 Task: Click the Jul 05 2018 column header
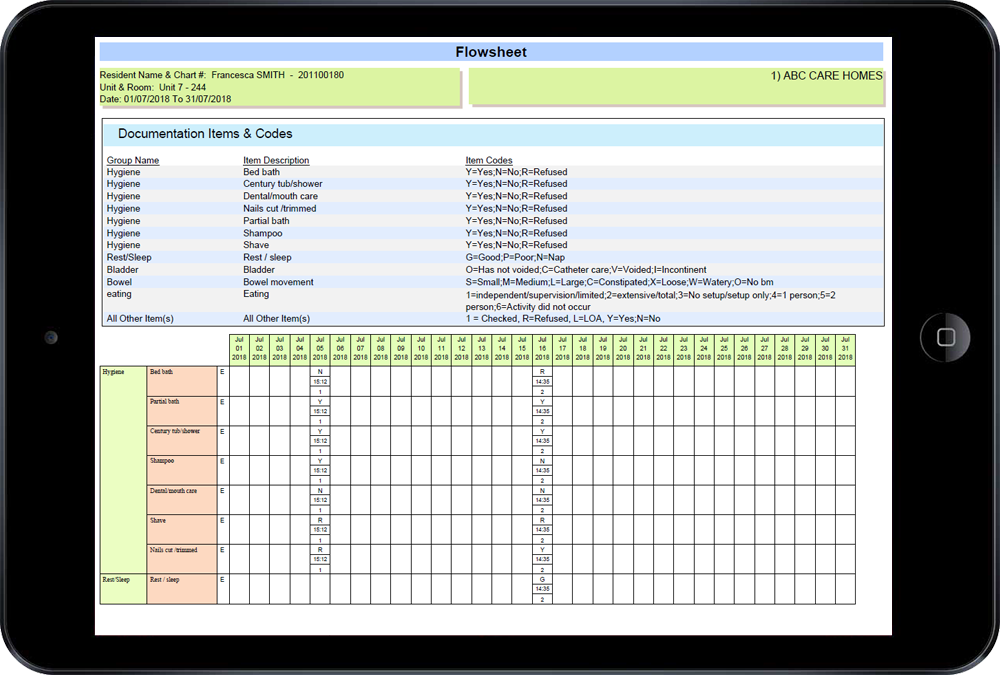[319, 347]
